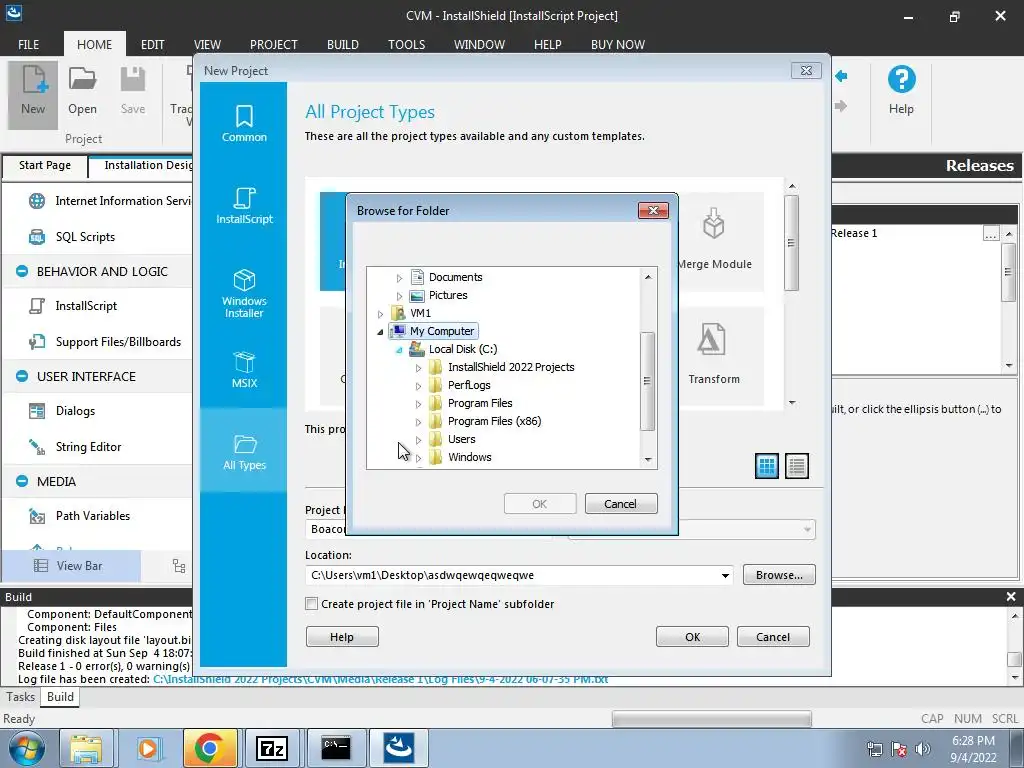Switch to the Start Page tab
1024x768 pixels.
44,165
